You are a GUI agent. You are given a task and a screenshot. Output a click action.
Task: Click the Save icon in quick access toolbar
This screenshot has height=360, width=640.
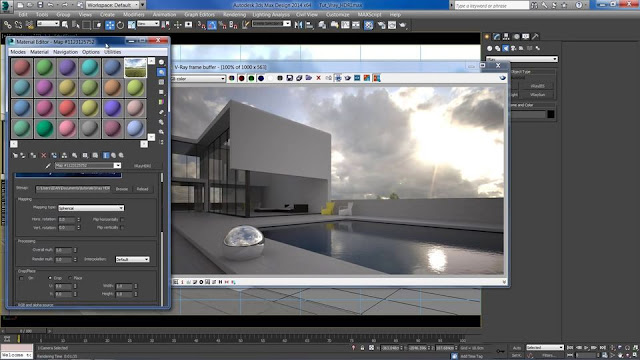[40, 5]
